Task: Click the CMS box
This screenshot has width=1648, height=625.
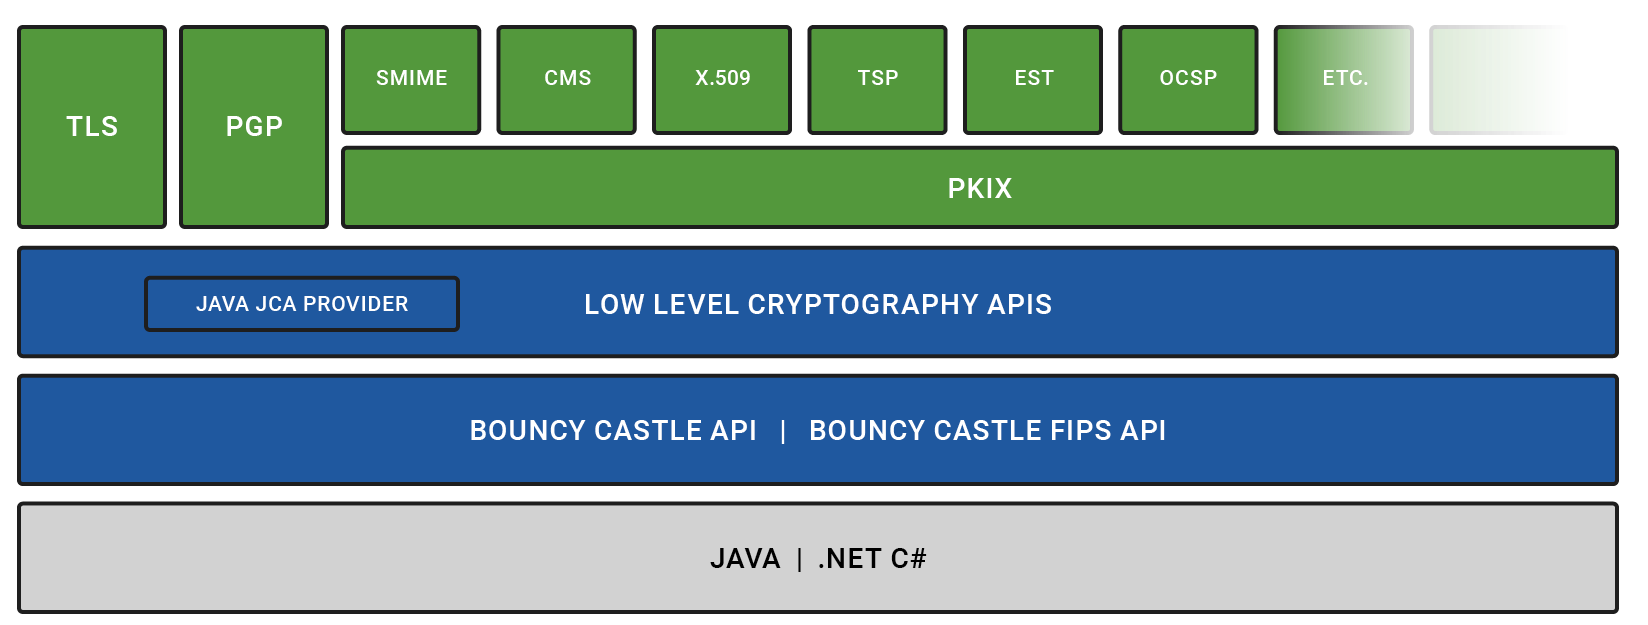Action: click(x=567, y=79)
